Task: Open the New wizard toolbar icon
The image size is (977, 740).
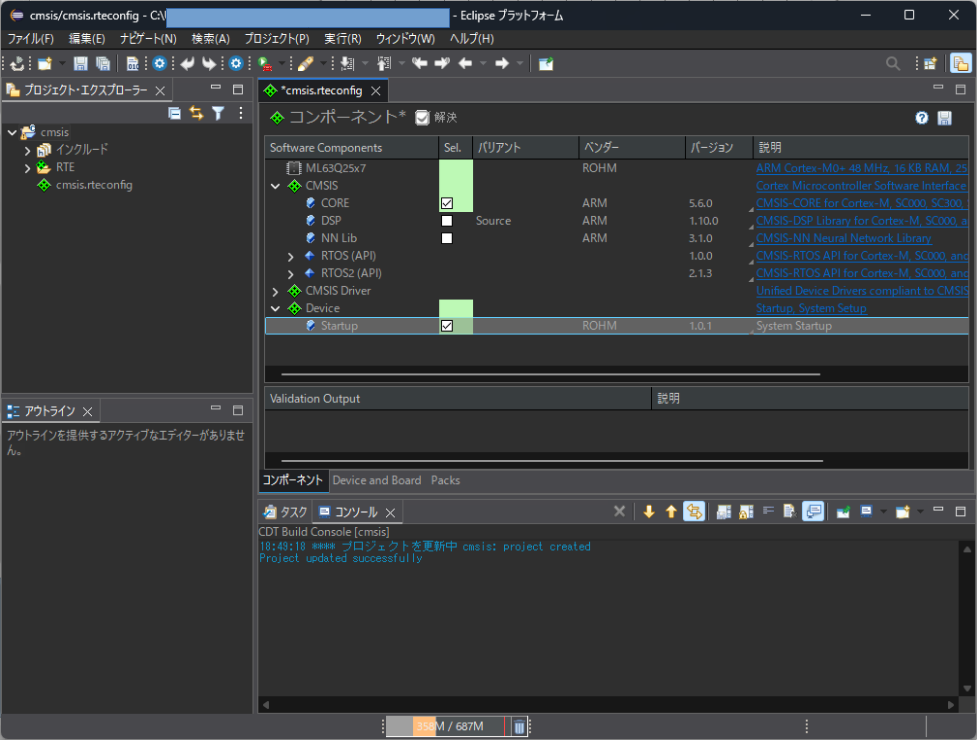Action: (45, 64)
